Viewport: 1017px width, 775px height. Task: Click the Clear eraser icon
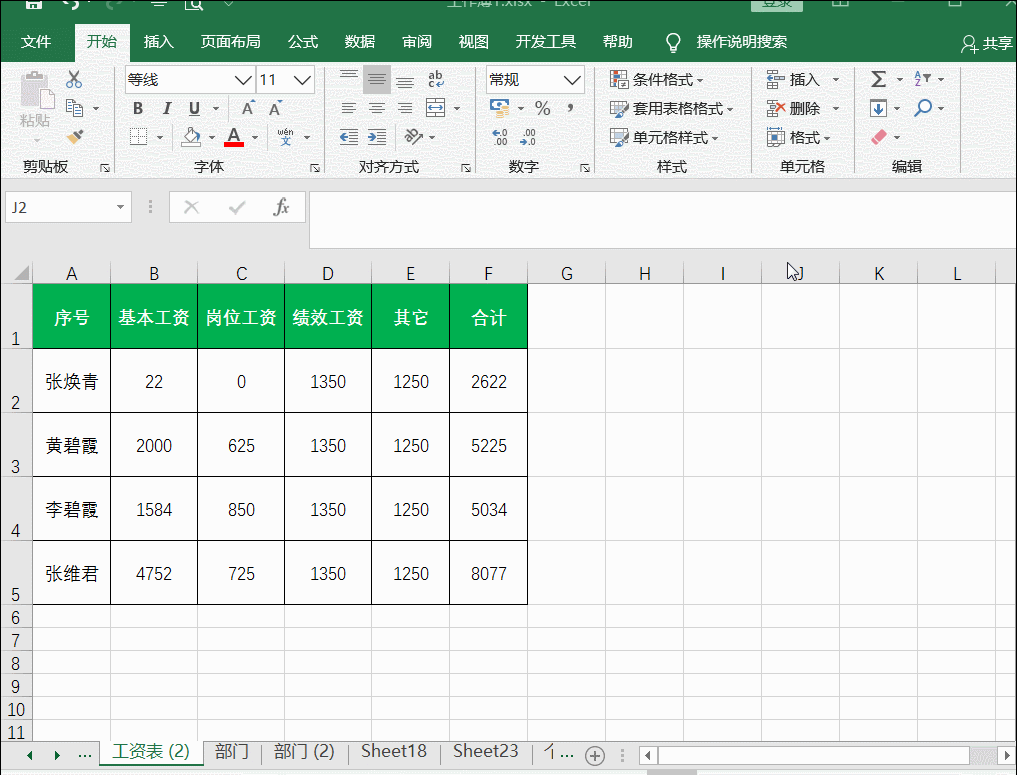click(x=878, y=137)
